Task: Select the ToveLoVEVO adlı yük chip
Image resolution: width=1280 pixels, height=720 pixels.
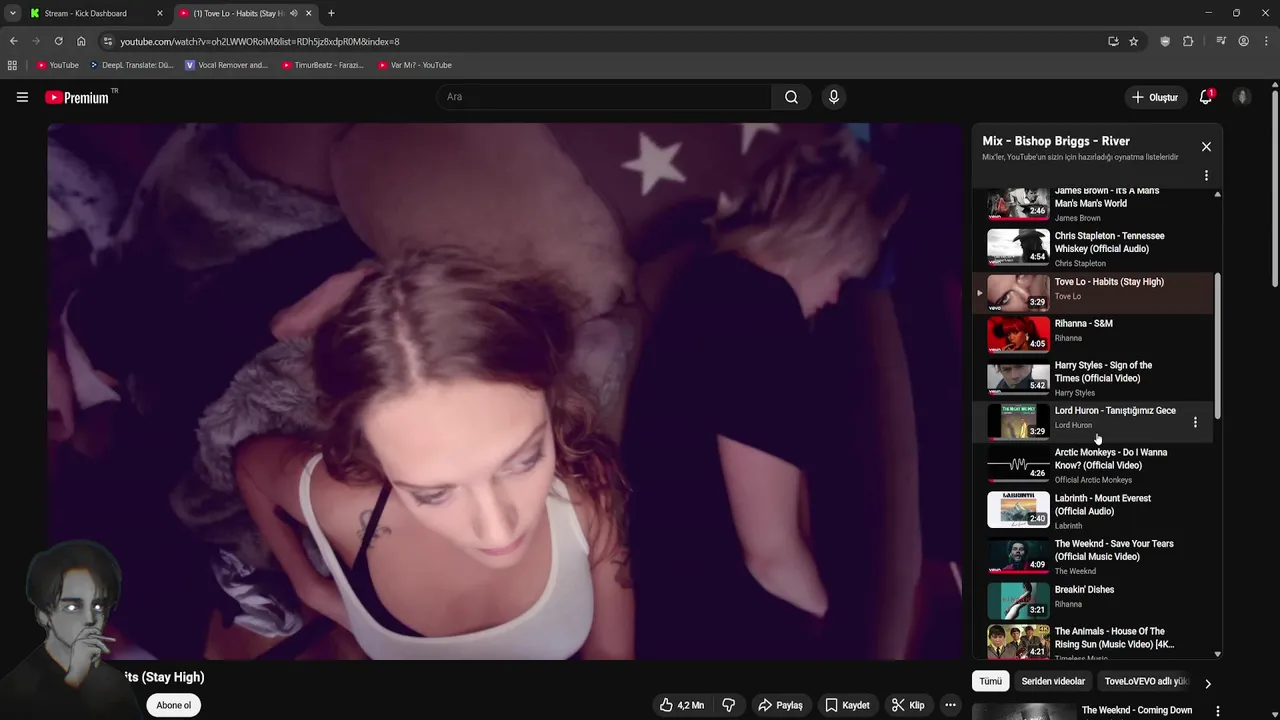Action: [x=1146, y=681]
